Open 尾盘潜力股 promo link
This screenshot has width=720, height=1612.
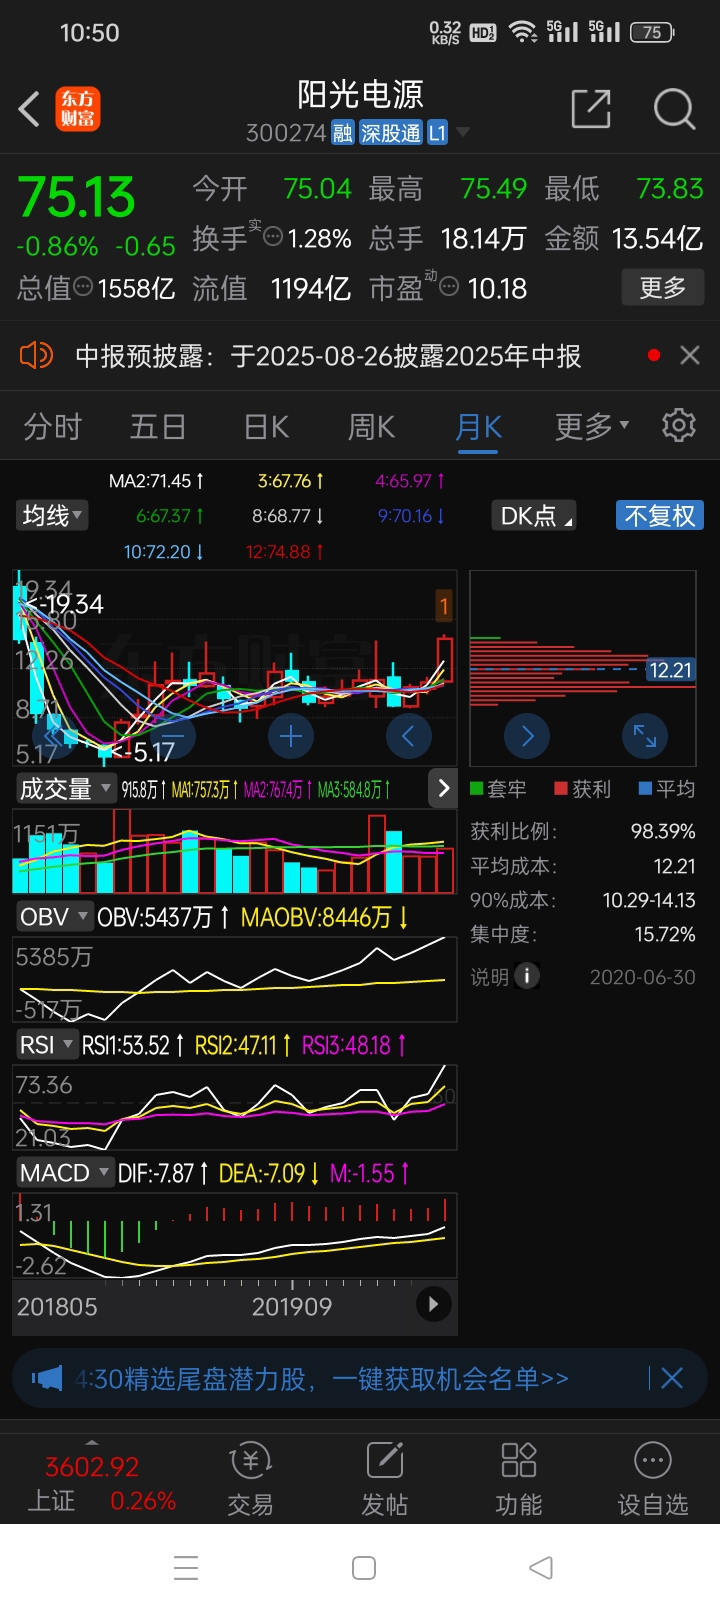coord(322,1379)
